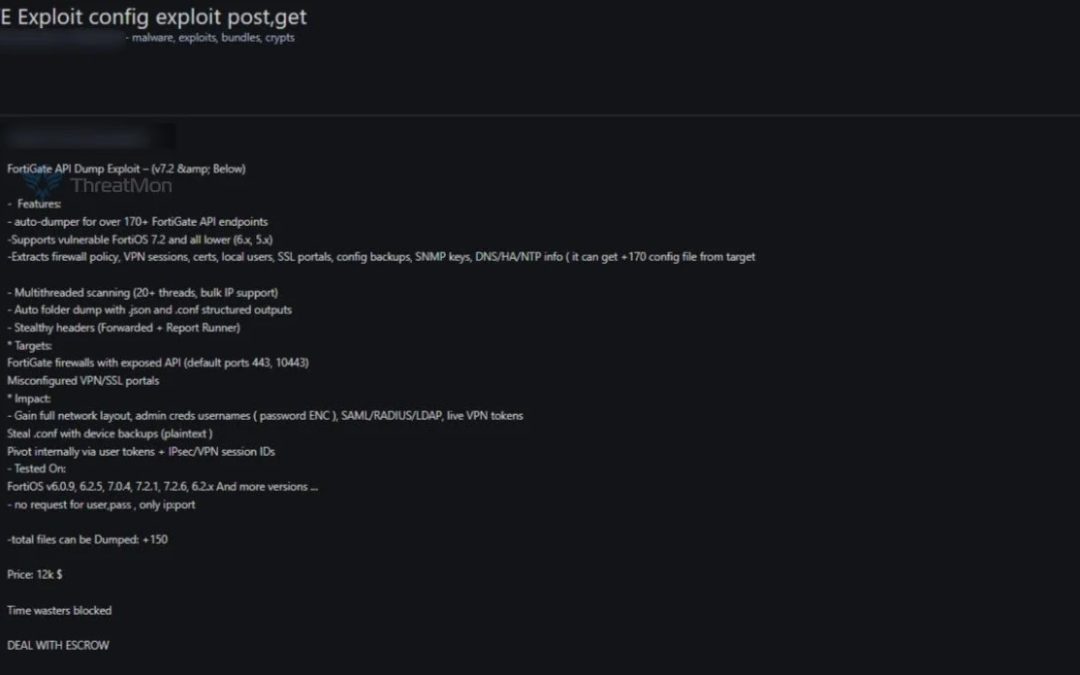Click the "Misconfigured VPN/SSL portals" line

[x=83, y=381]
